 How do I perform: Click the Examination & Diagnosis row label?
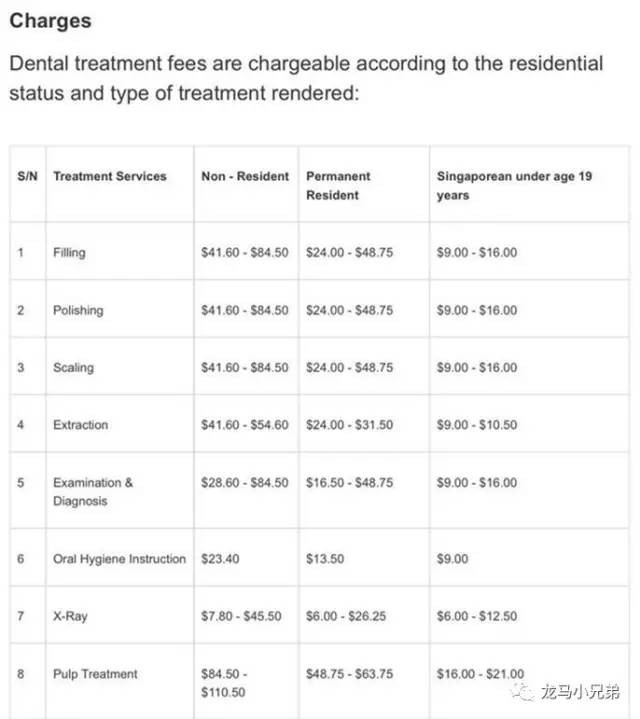coord(93,491)
